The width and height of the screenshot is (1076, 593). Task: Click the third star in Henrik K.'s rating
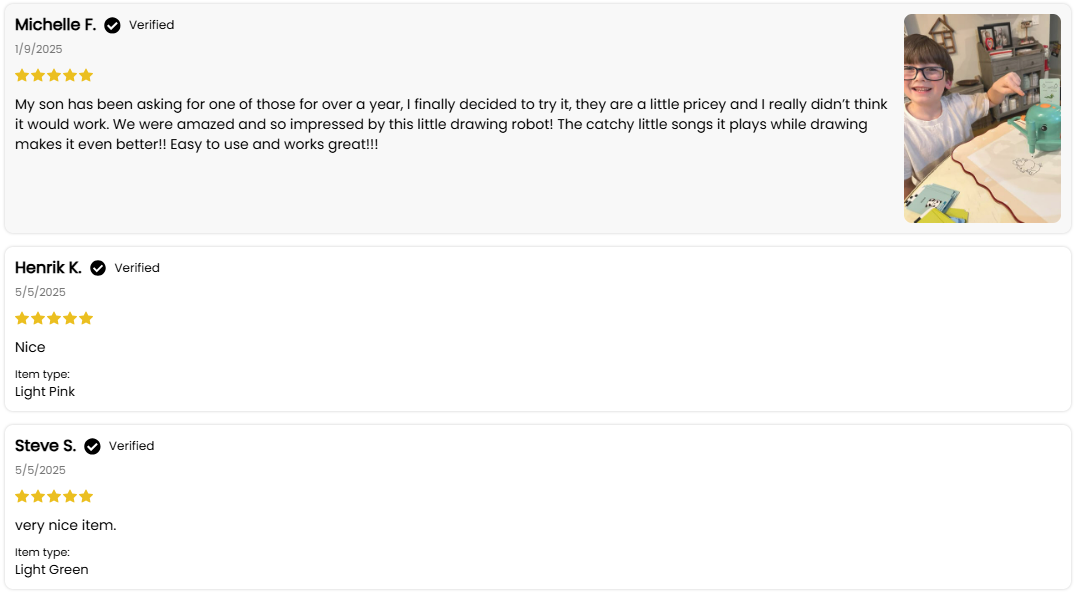pos(54,318)
